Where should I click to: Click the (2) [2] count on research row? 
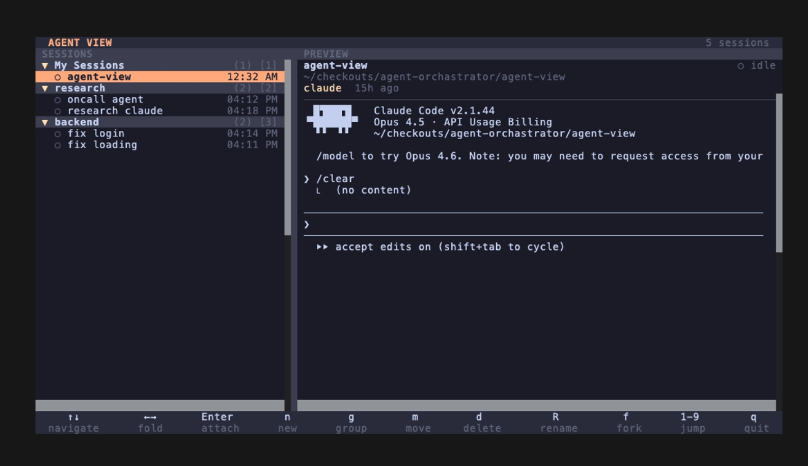pyautogui.click(x=255, y=88)
